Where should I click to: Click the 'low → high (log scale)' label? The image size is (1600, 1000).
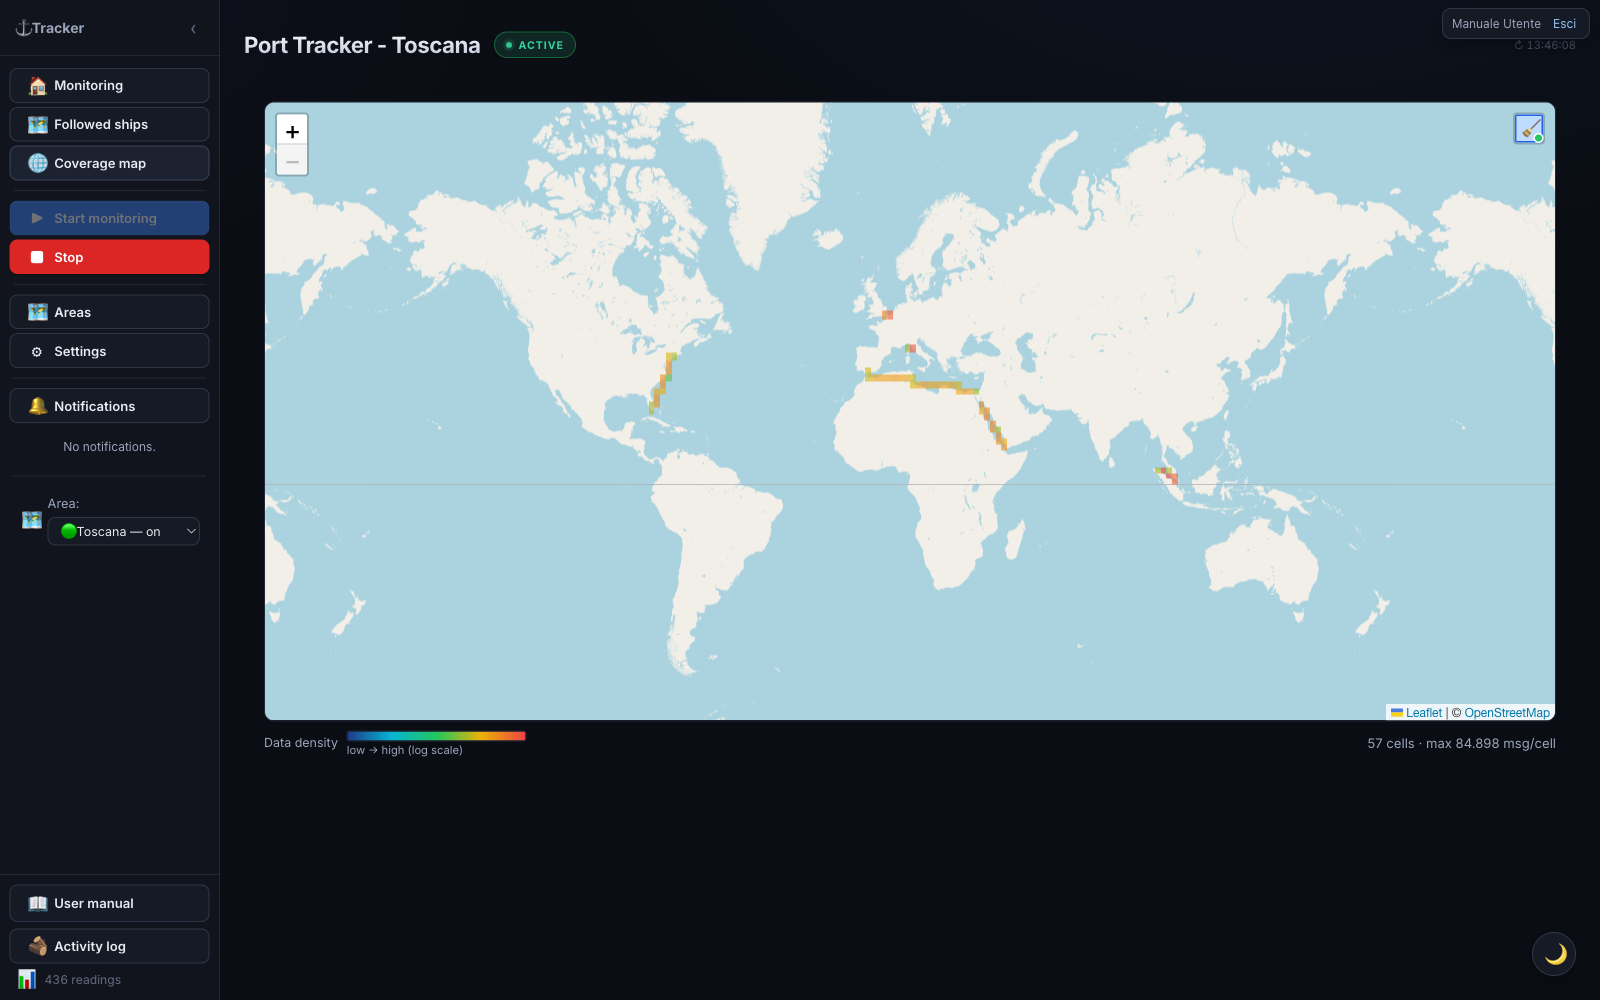(x=405, y=751)
